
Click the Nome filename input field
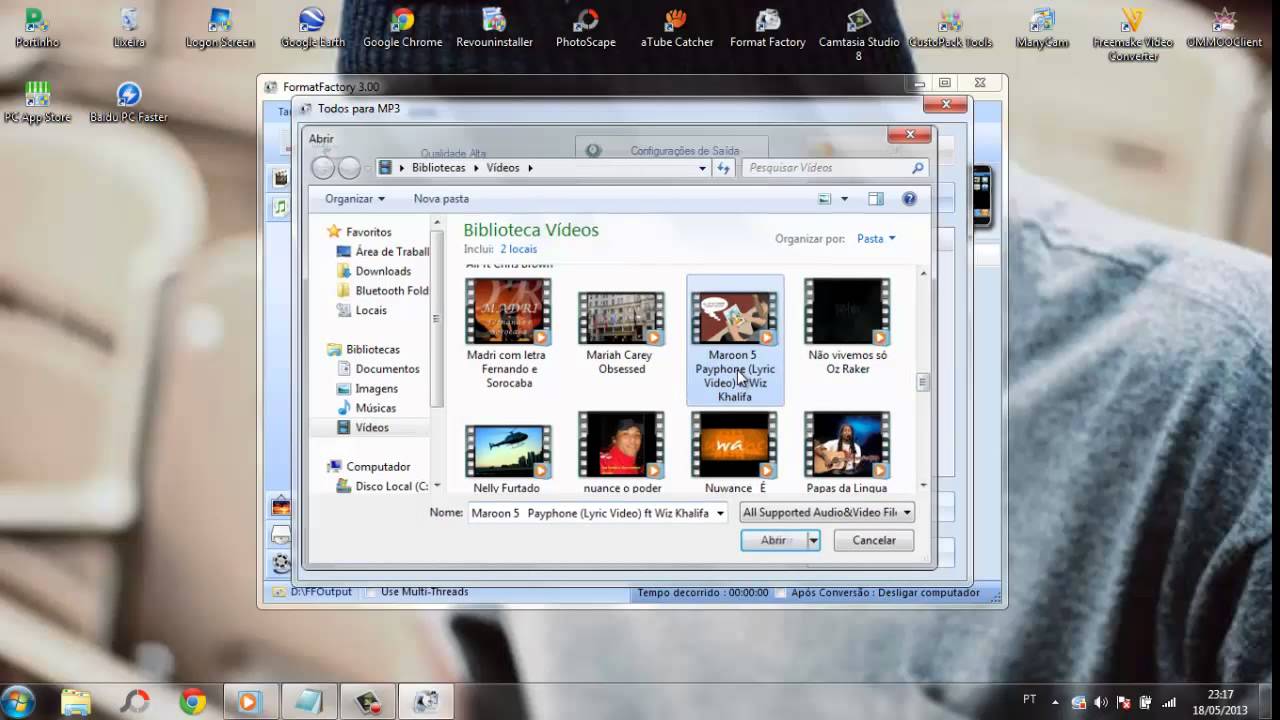[590, 513]
